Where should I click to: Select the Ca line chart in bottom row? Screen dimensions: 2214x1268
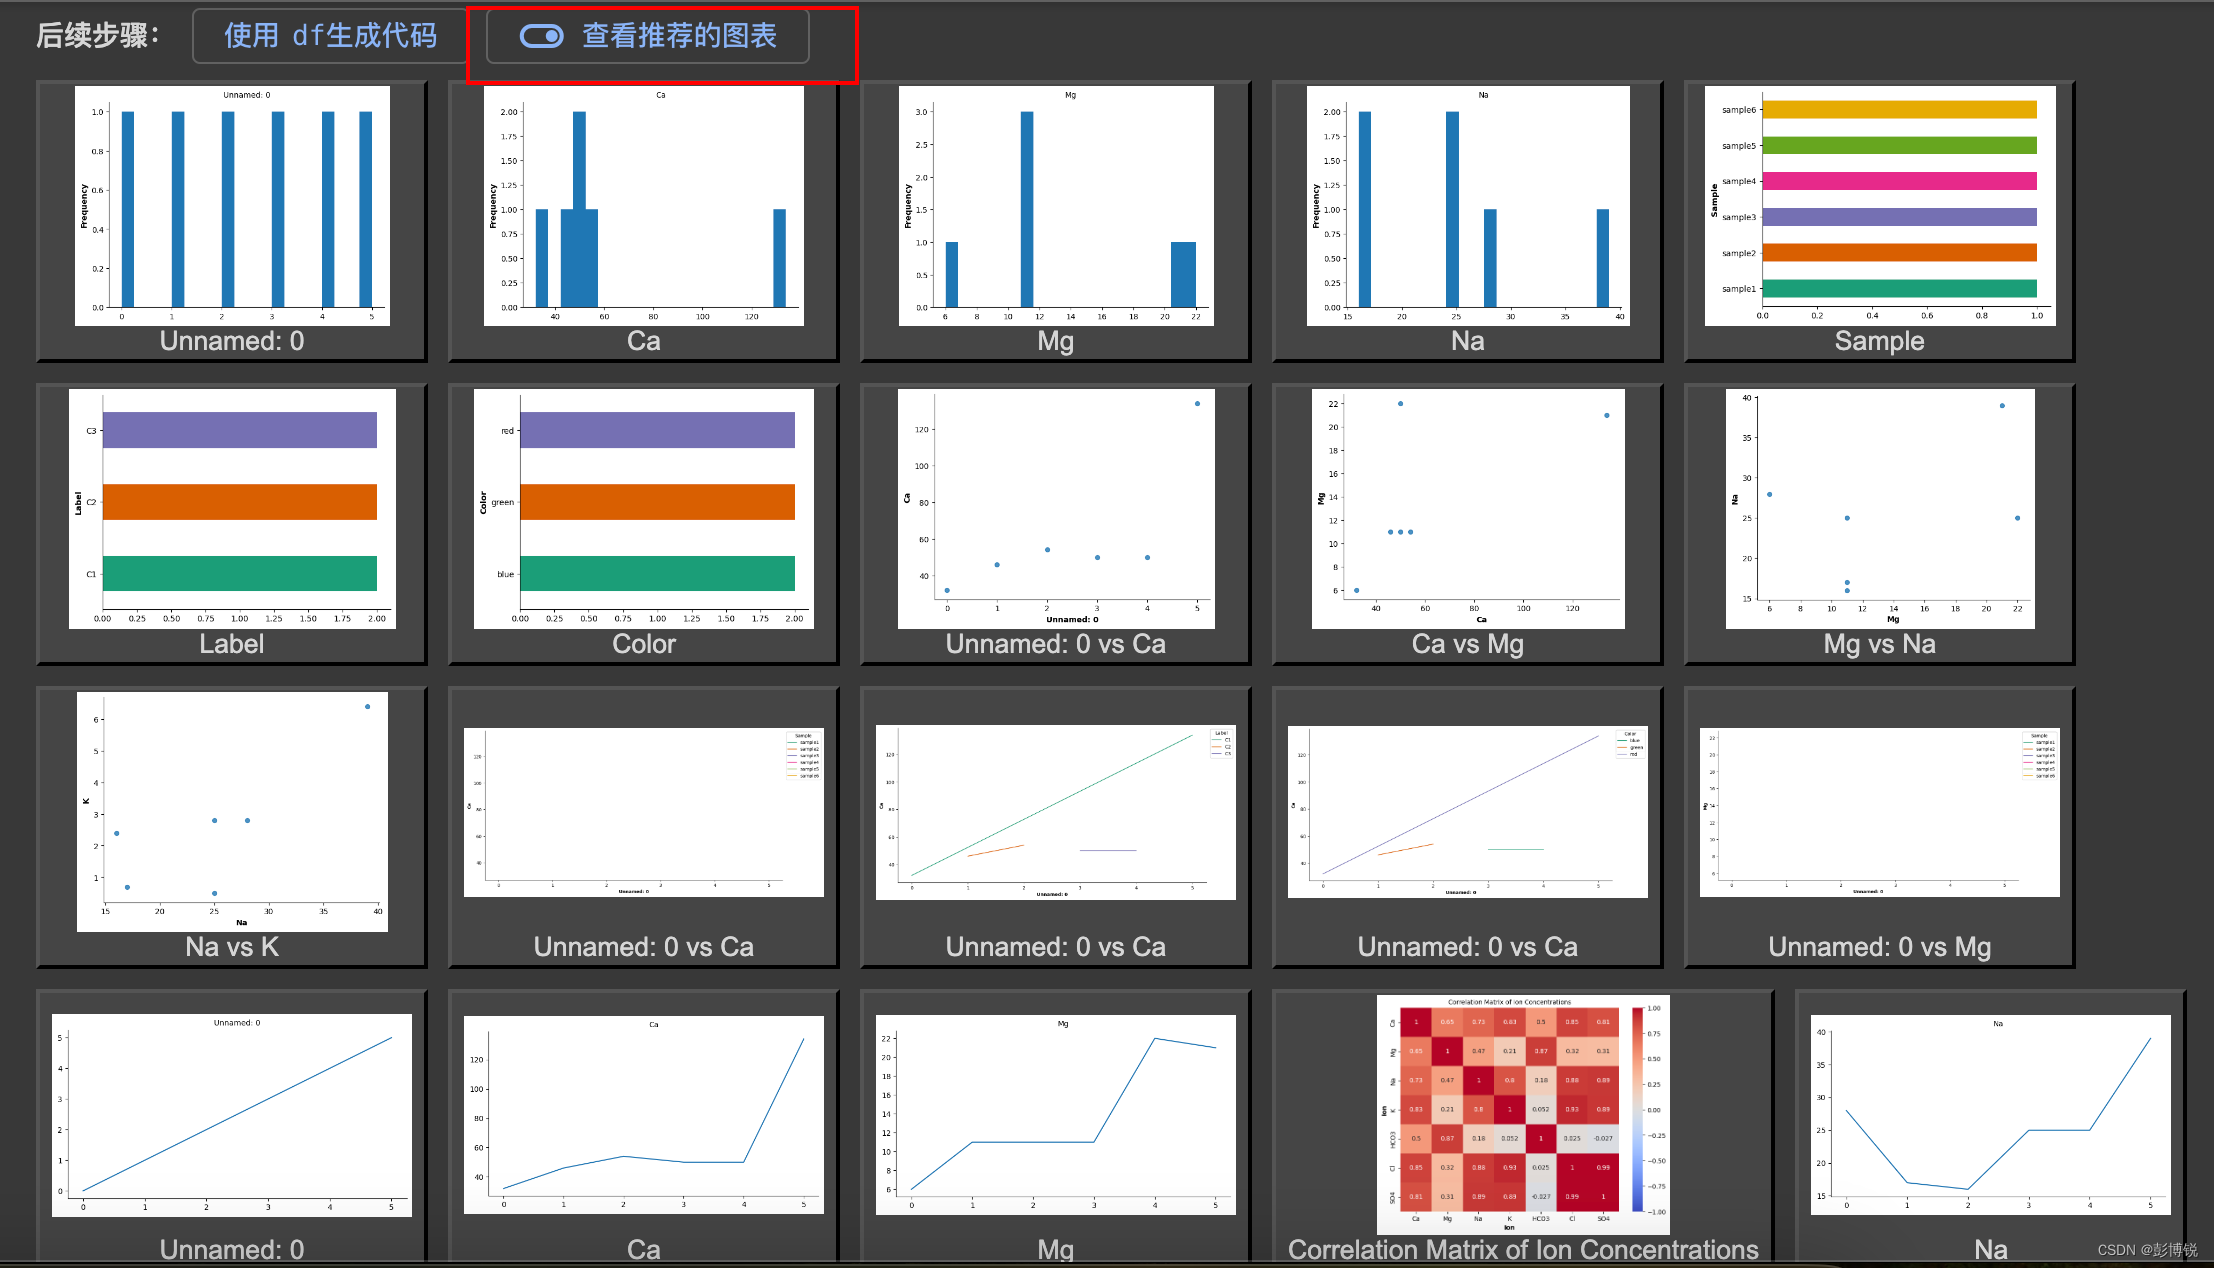643,1115
